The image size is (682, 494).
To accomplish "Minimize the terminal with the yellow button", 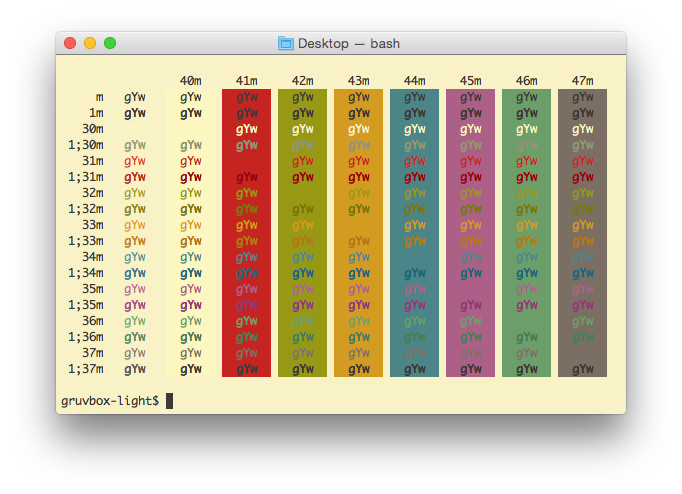I will pos(90,43).
